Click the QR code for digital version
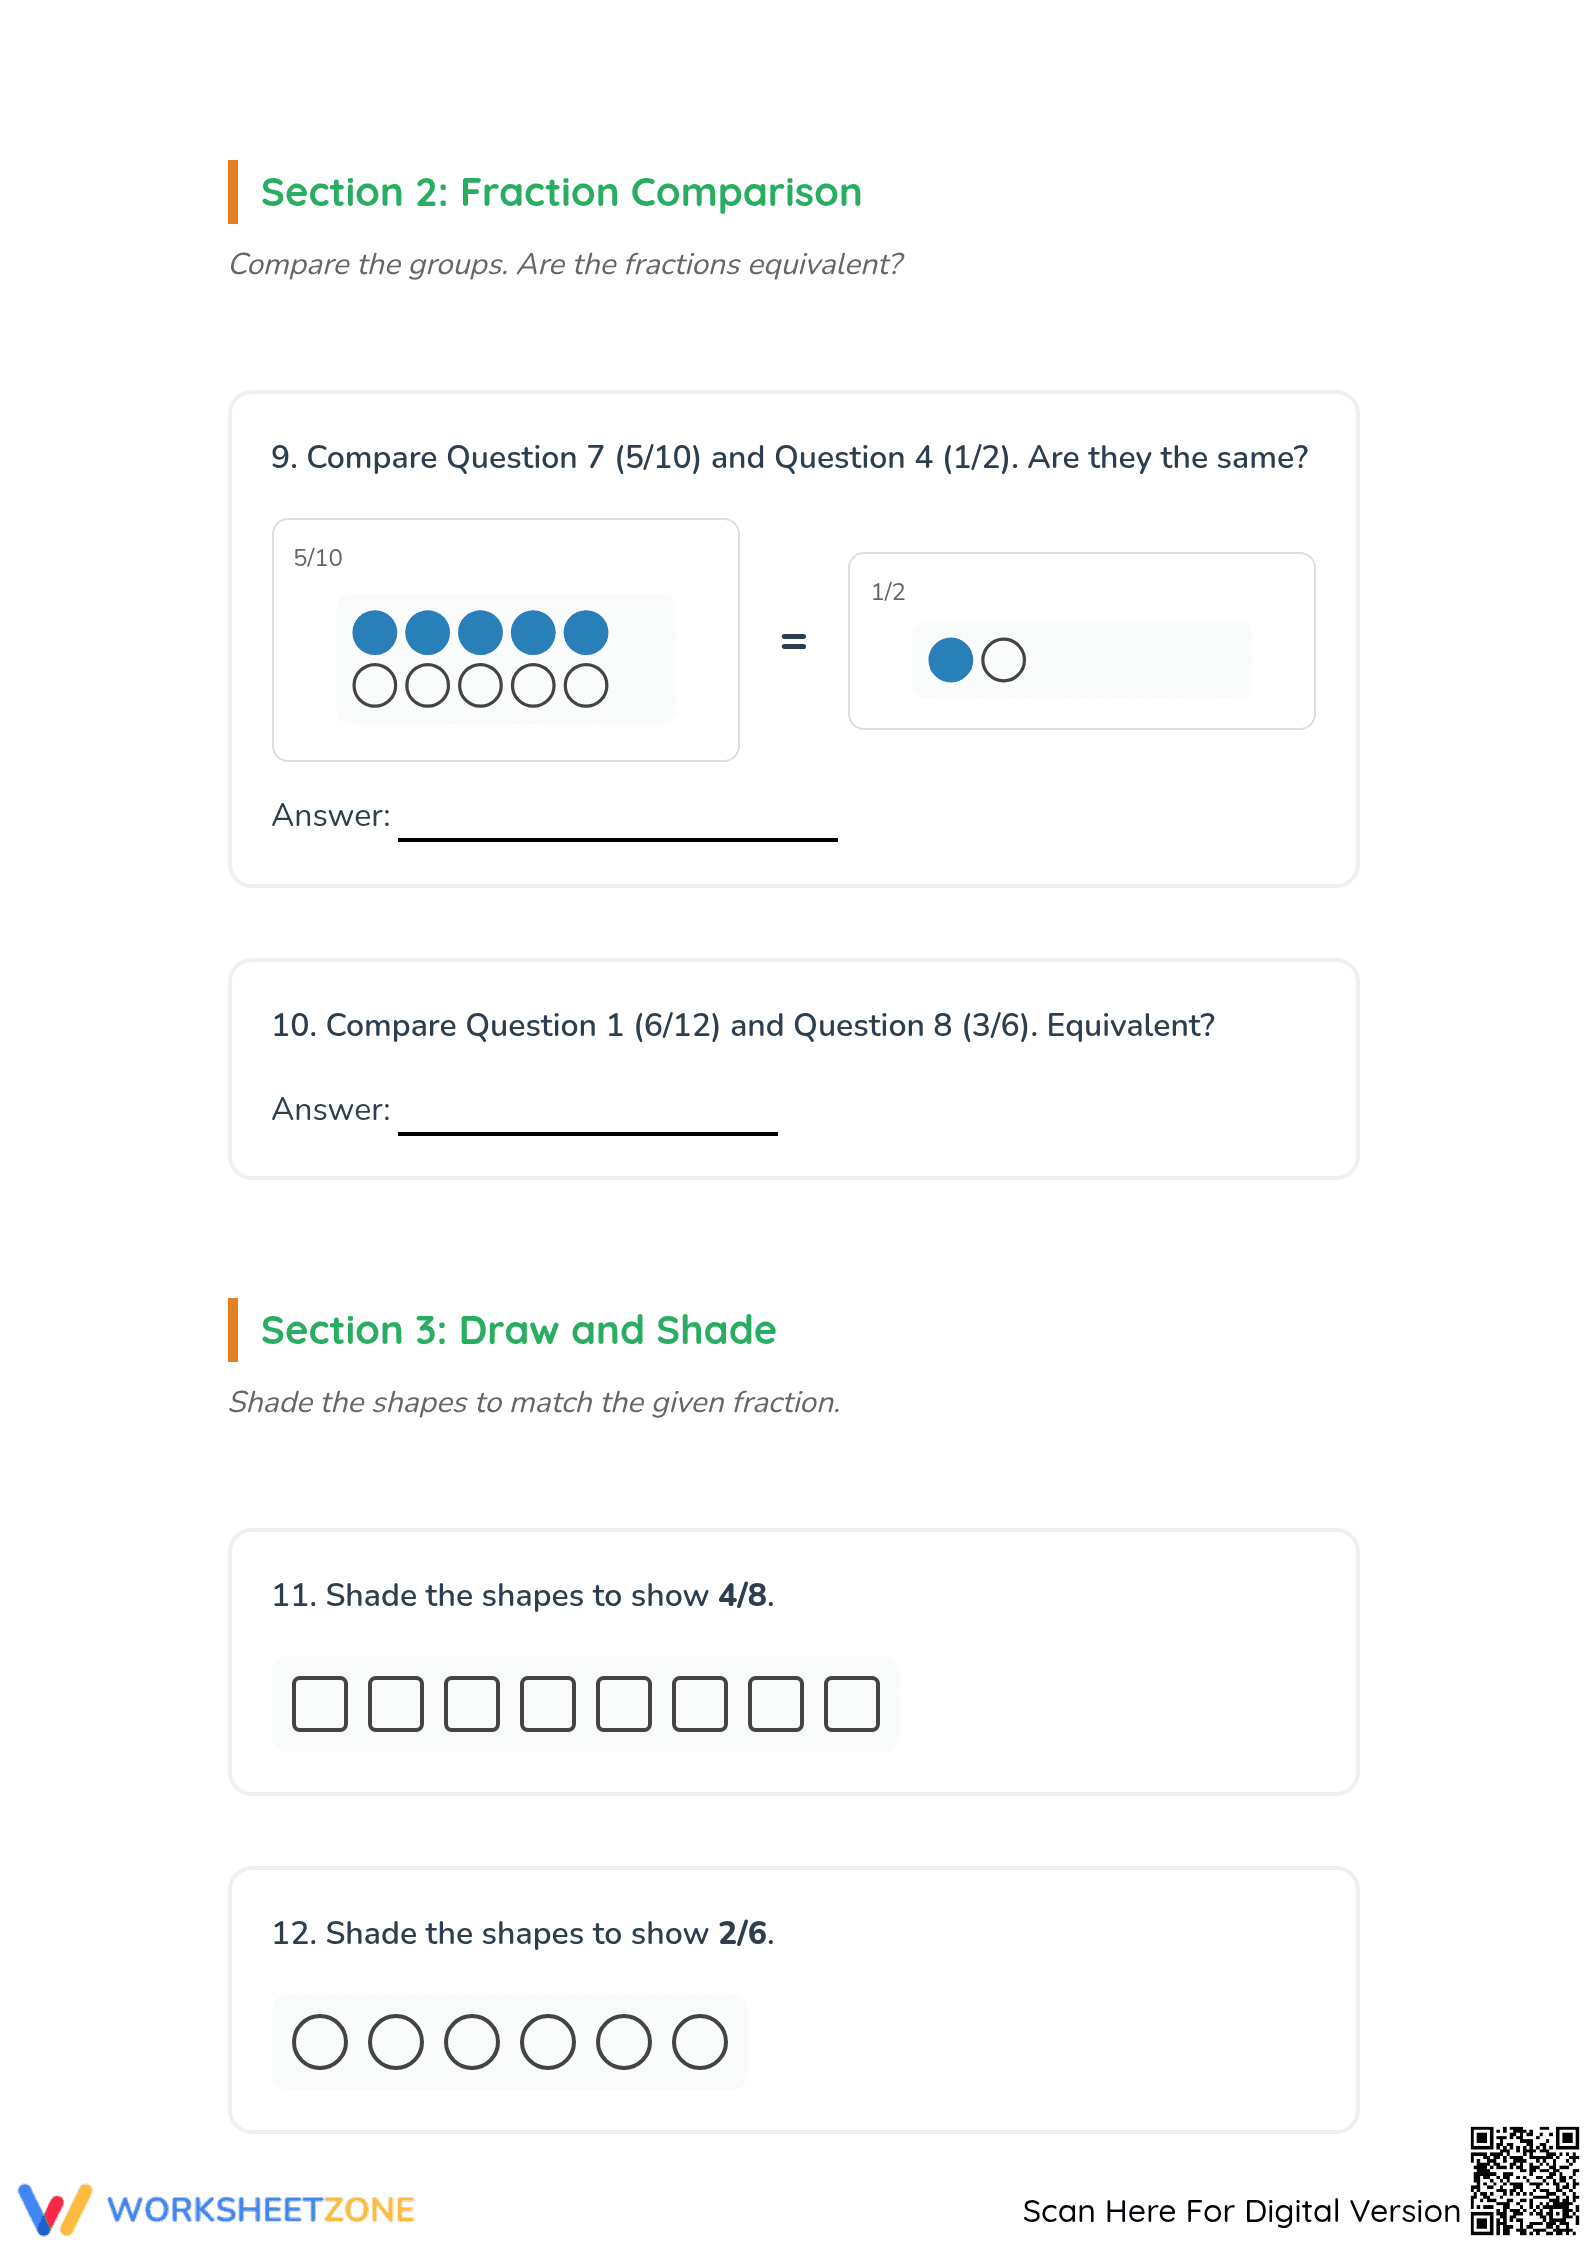1588x2244 pixels. point(1524,2180)
